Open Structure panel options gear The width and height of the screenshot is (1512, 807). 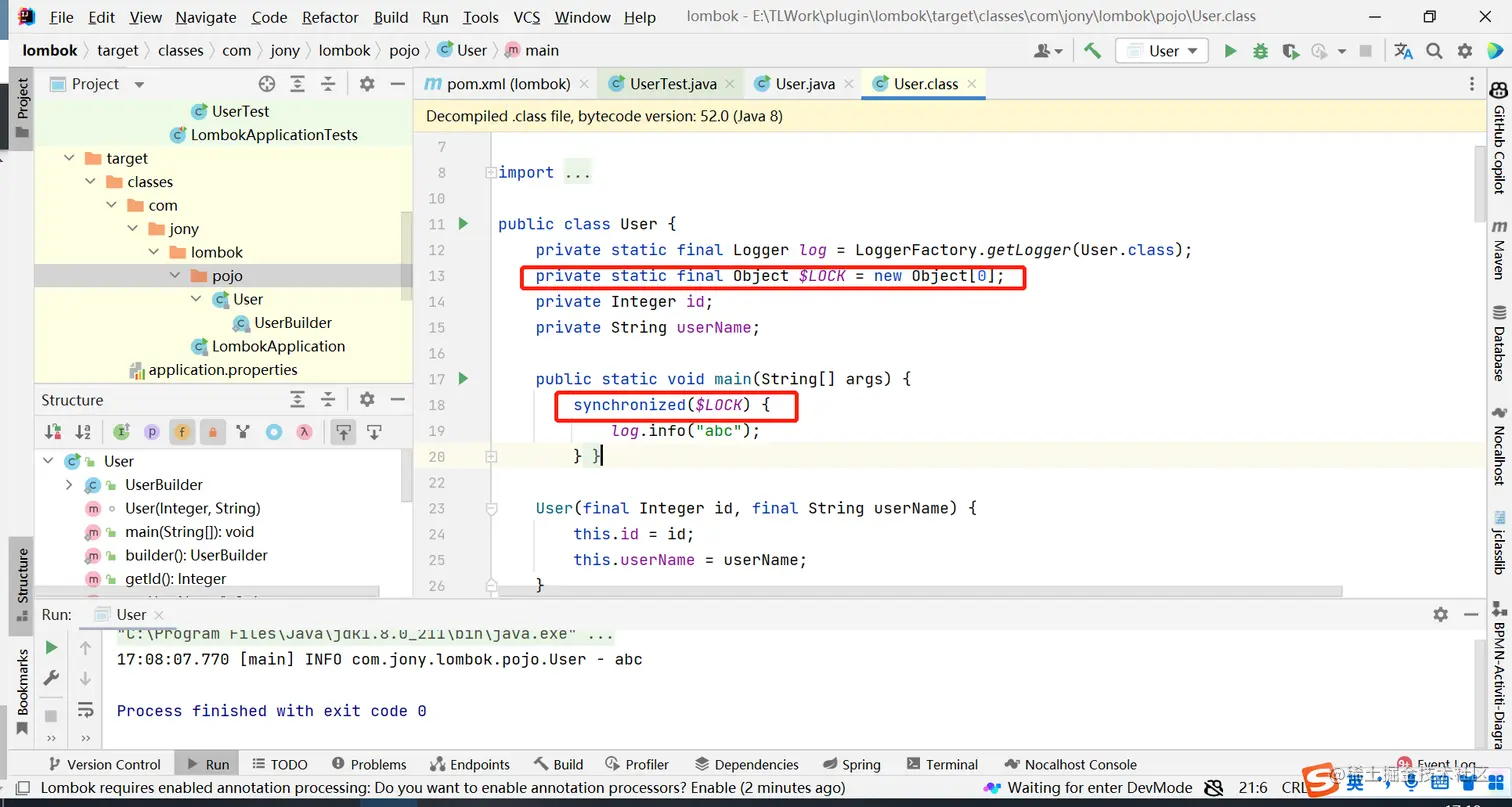367,400
